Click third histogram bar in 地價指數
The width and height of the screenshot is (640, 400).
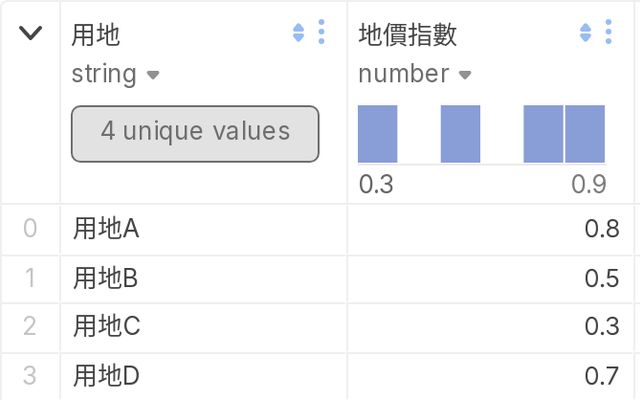coord(543,134)
